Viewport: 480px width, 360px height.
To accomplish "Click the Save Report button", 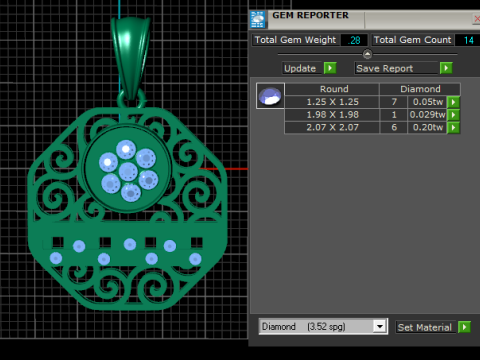I will pyautogui.click(x=396, y=68).
